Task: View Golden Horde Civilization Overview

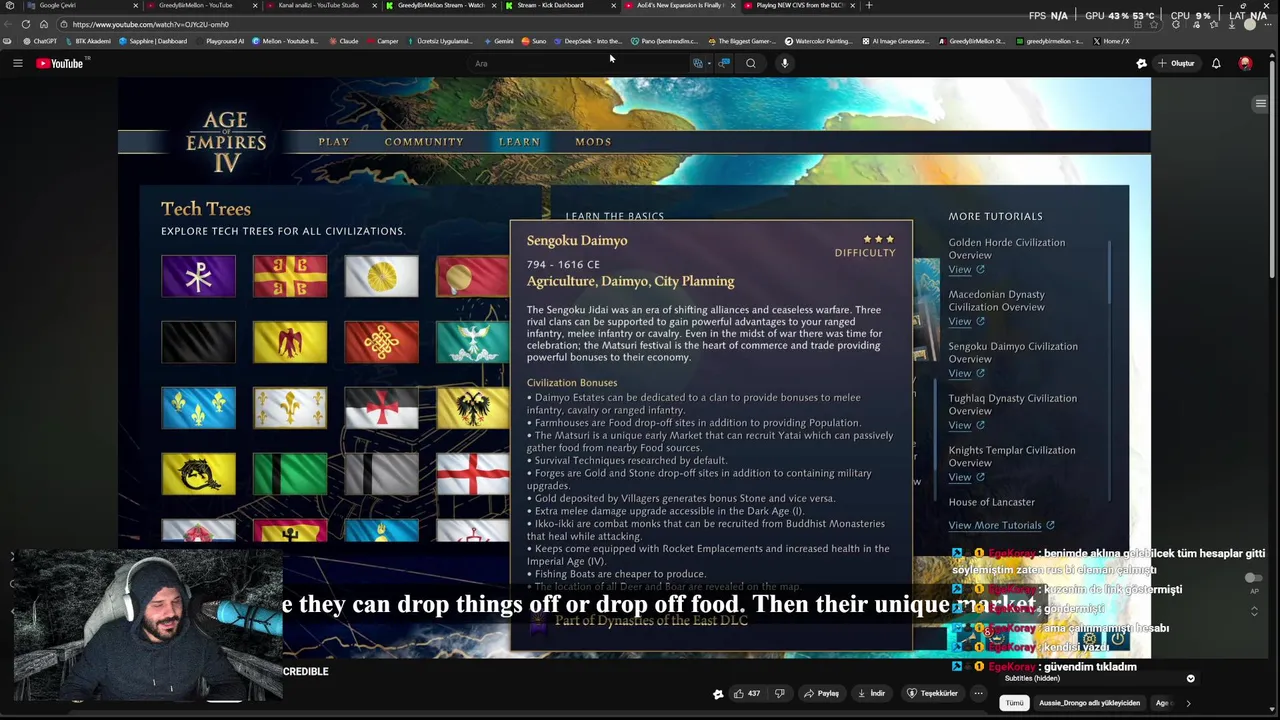Action: pyautogui.click(x=966, y=269)
